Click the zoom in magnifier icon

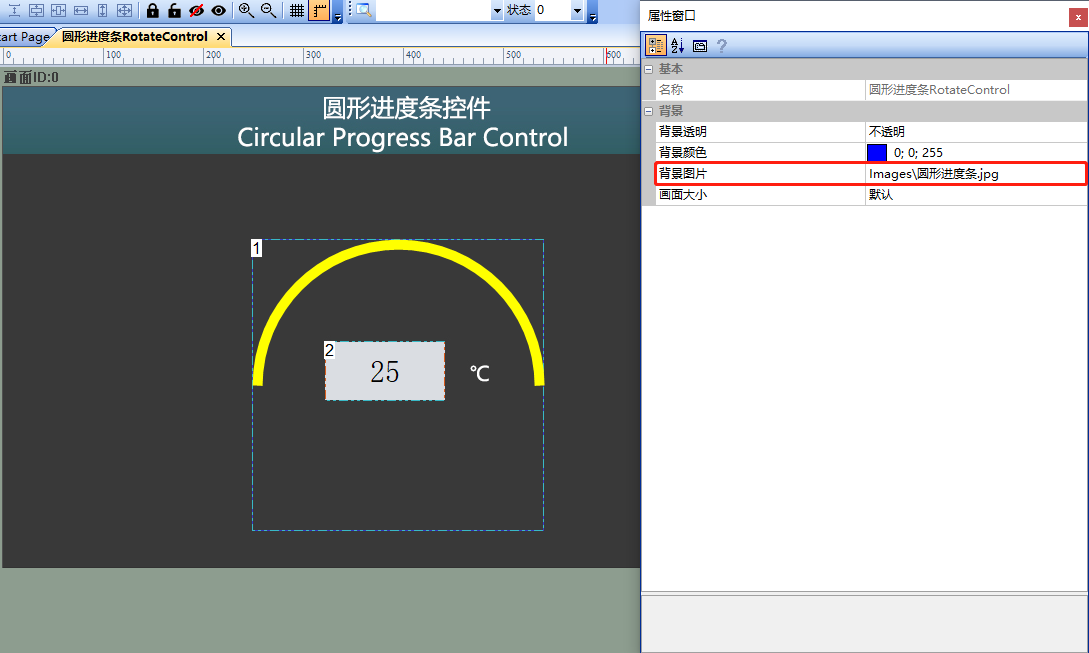click(x=246, y=10)
